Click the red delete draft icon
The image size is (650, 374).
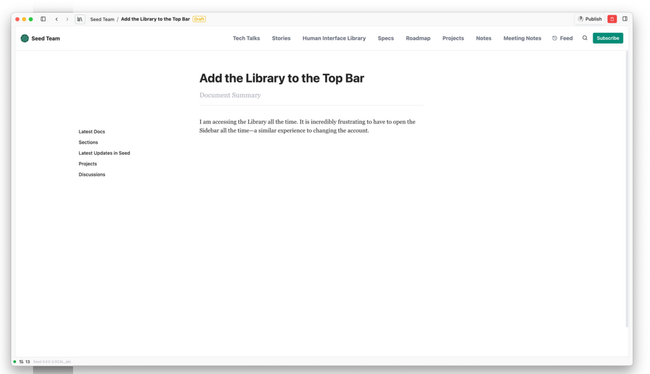[612, 19]
